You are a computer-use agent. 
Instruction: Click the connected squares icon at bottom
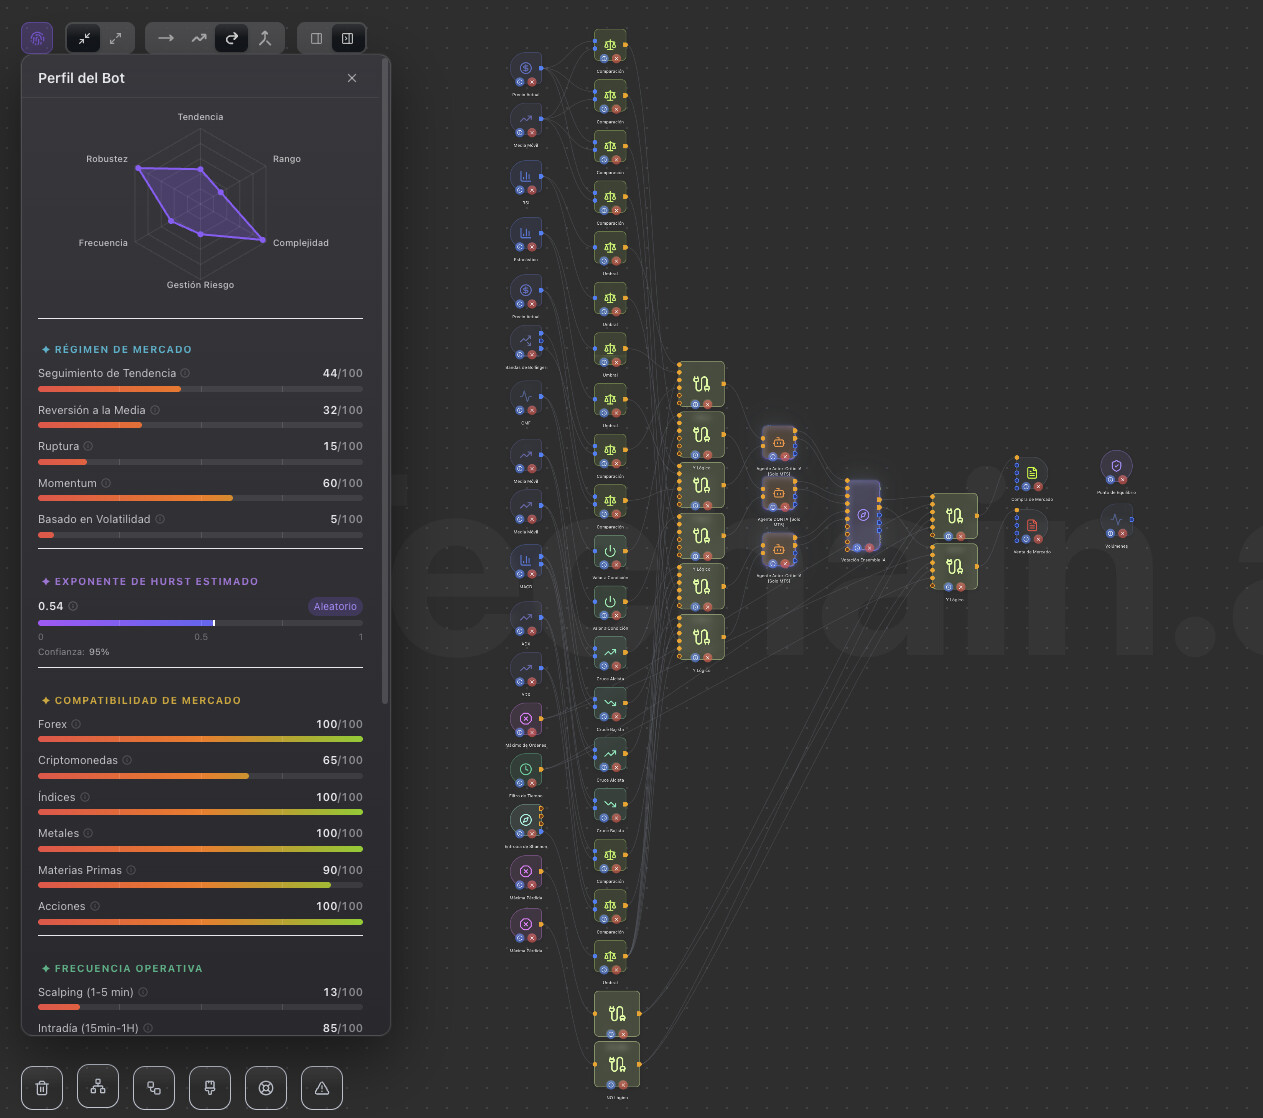click(154, 1088)
